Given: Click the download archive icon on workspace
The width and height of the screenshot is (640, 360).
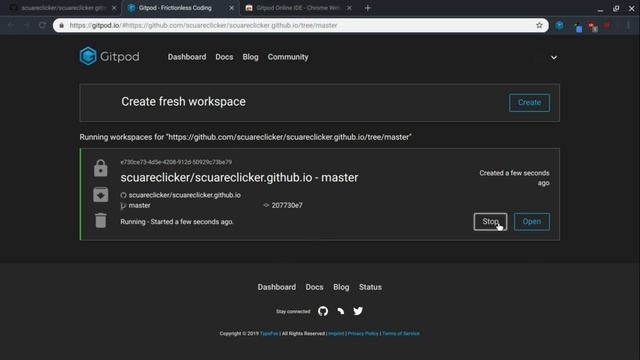Looking at the screenshot, I should point(100,195).
